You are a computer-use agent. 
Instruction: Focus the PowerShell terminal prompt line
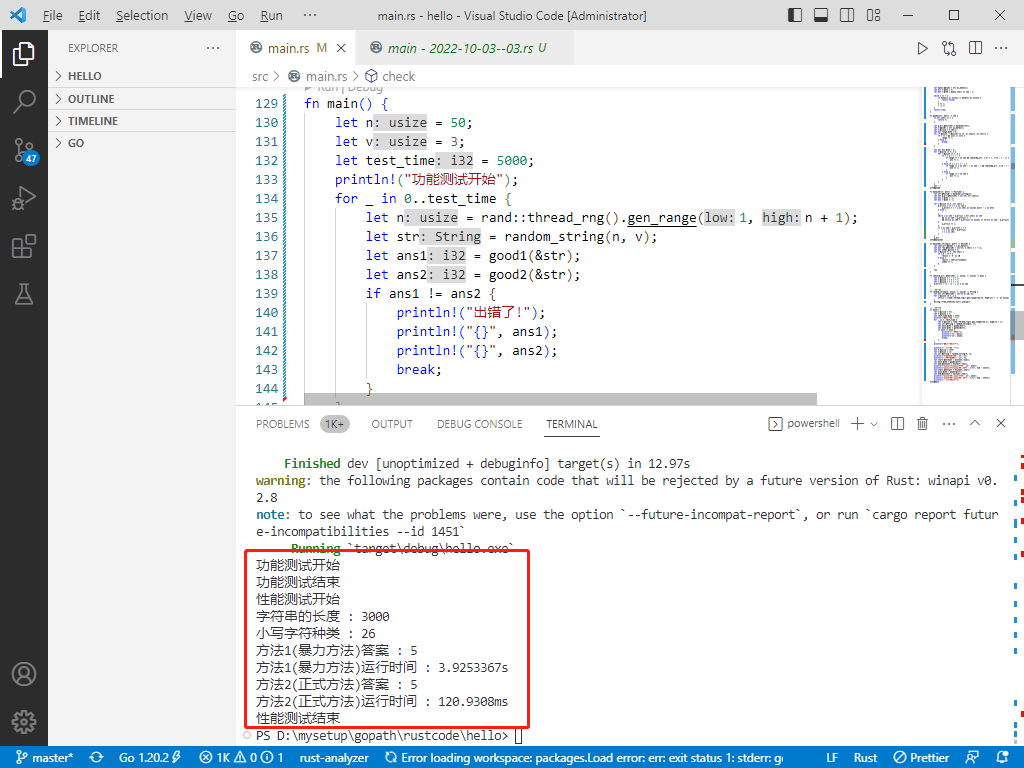[389, 736]
